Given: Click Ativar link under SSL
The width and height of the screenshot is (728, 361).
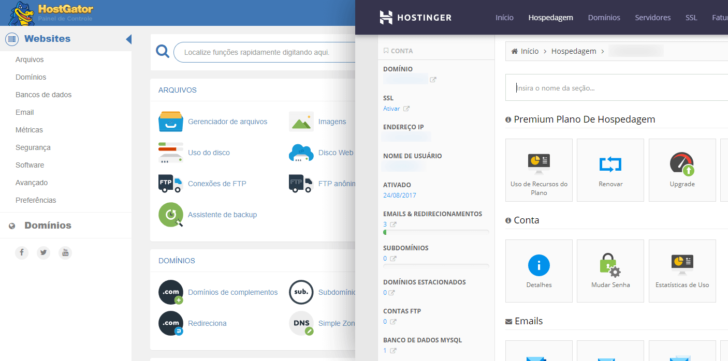Looking at the screenshot, I should tap(391, 109).
